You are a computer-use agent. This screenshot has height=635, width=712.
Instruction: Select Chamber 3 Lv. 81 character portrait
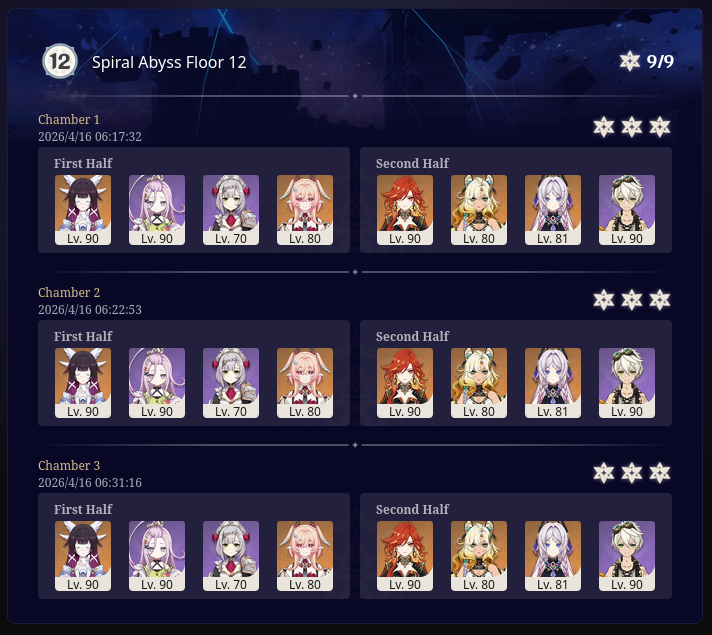click(553, 556)
